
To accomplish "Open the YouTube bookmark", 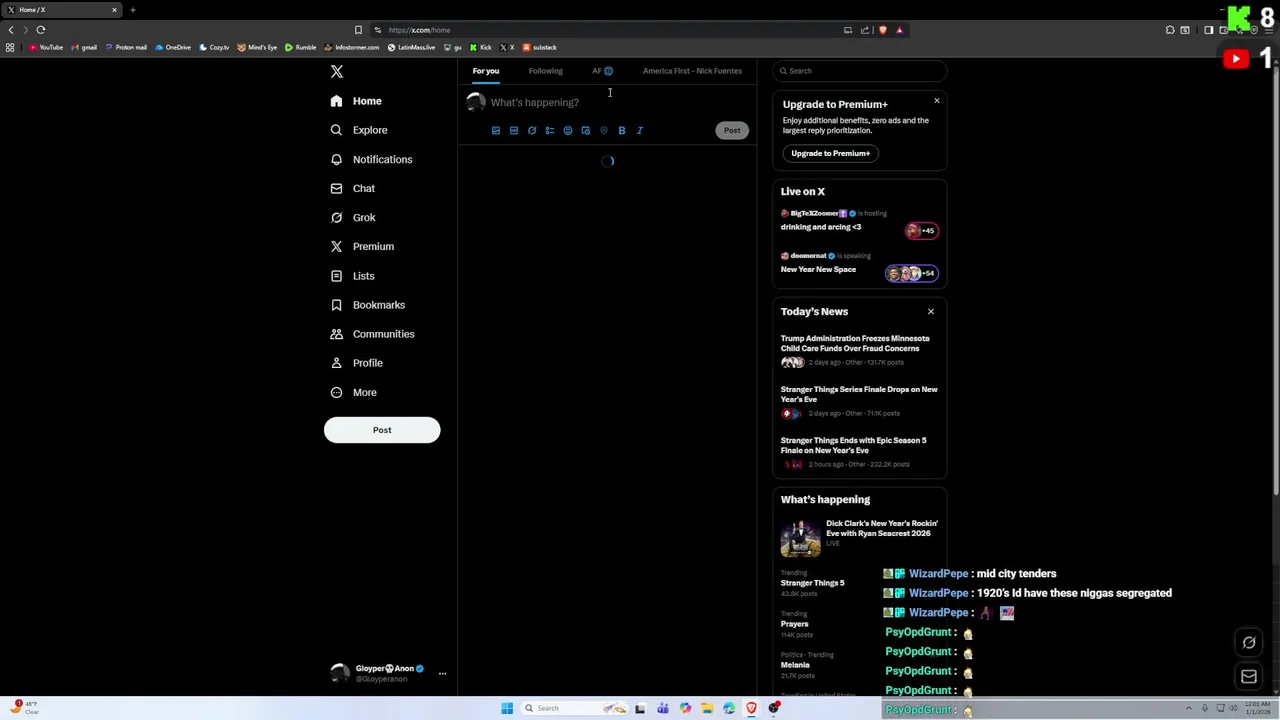I will tap(46, 47).
